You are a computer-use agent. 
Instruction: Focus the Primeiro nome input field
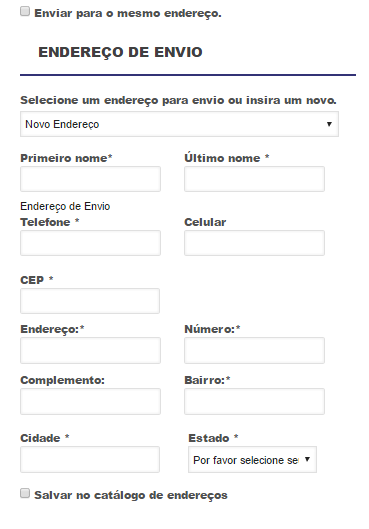[x=90, y=179]
